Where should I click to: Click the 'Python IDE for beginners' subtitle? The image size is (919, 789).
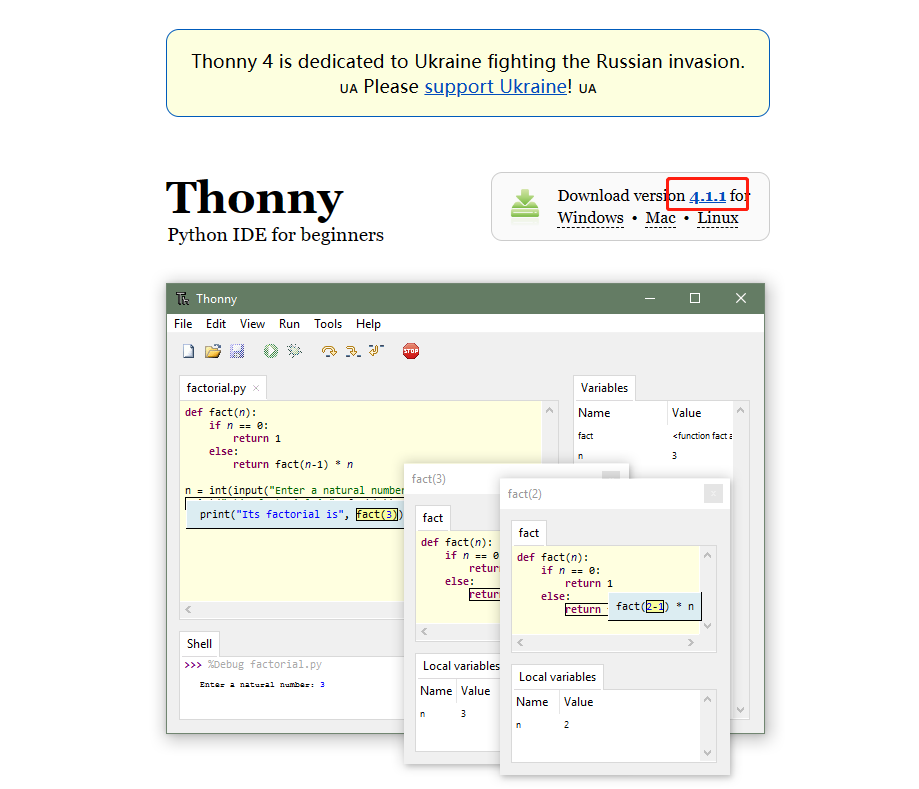pos(275,234)
